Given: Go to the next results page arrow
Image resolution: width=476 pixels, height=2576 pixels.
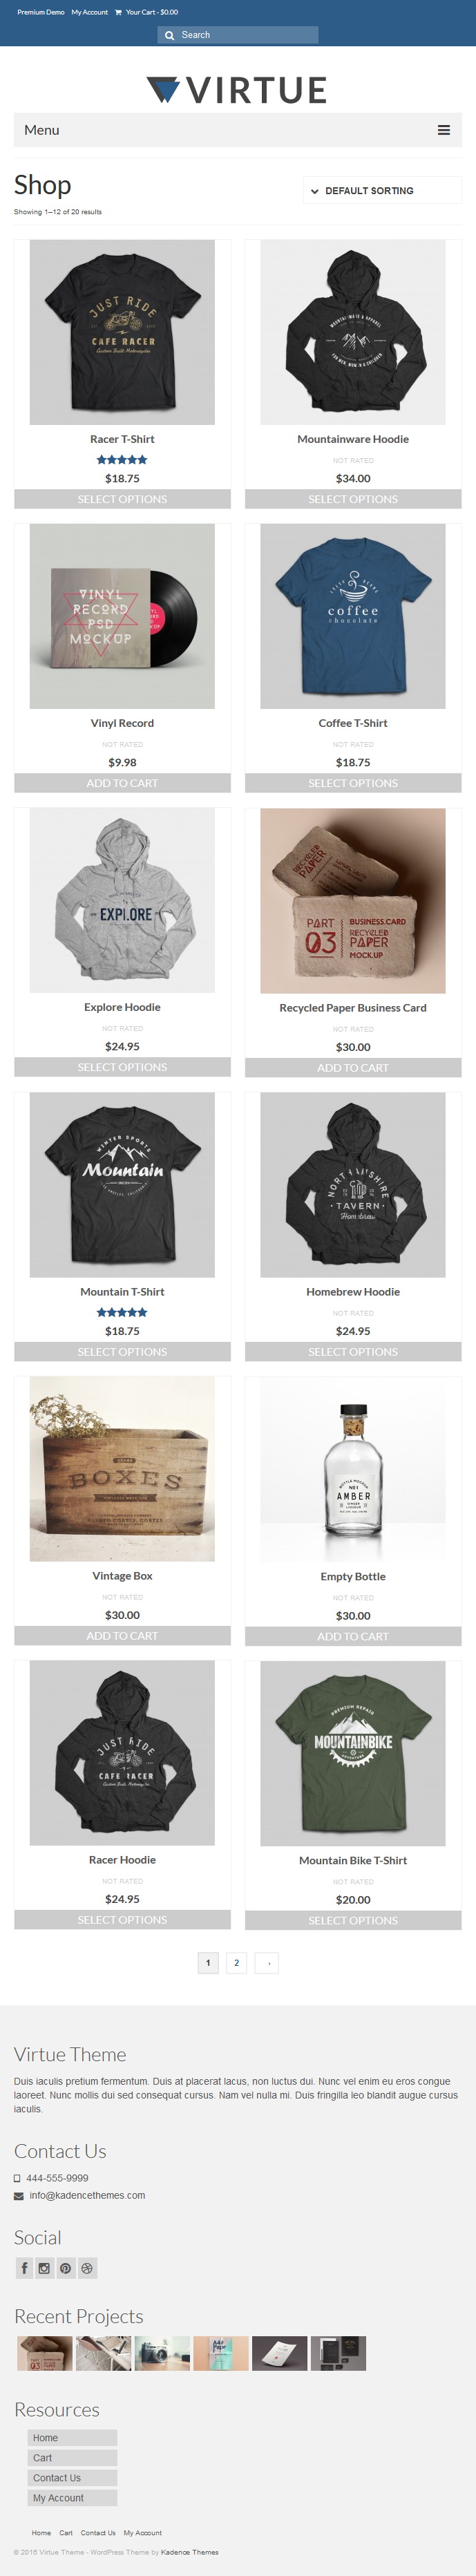Looking at the screenshot, I should pos(266,1962).
